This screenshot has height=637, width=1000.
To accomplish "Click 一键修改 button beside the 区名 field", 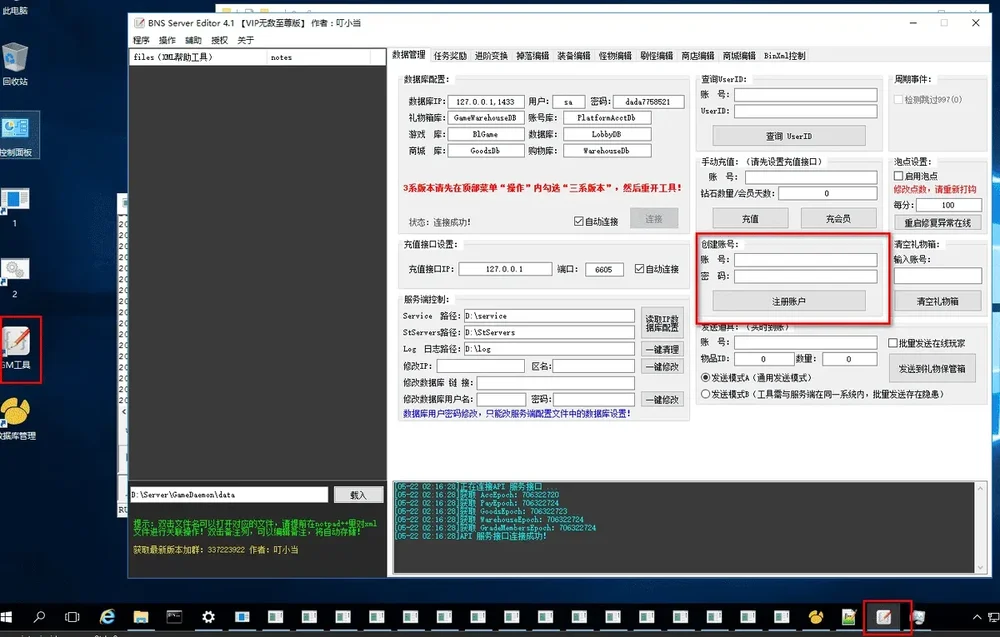I will pyautogui.click(x=662, y=367).
